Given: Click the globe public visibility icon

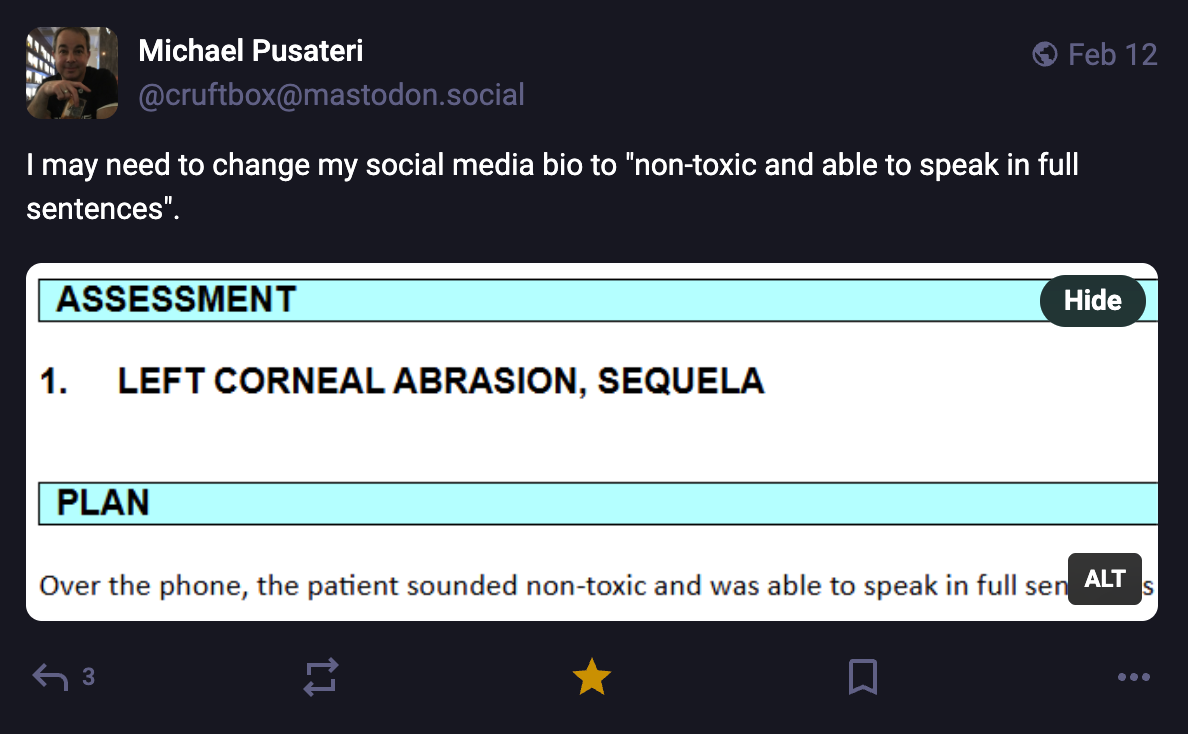Looking at the screenshot, I should 1044,54.
